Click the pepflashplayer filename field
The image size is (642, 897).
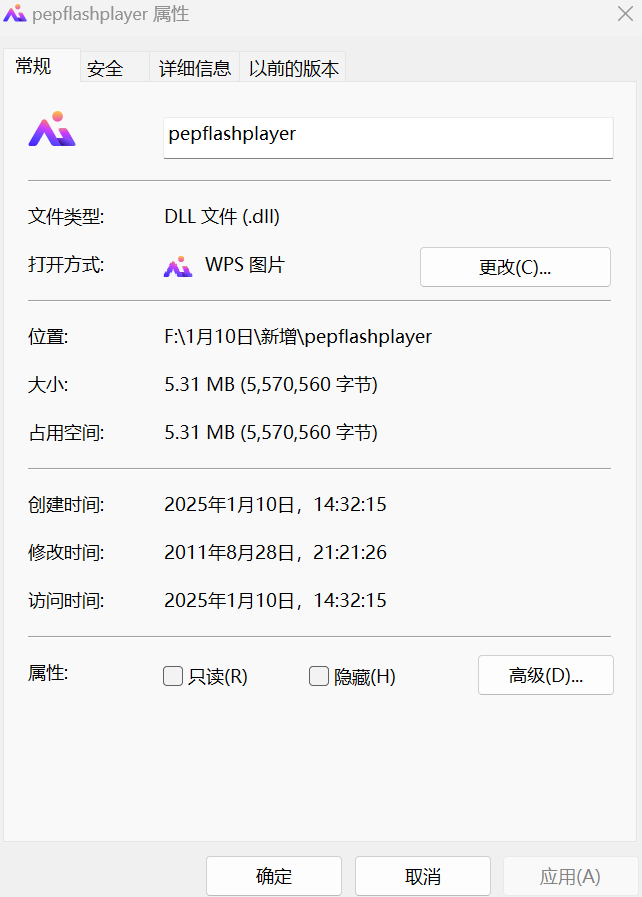click(x=388, y=138)
